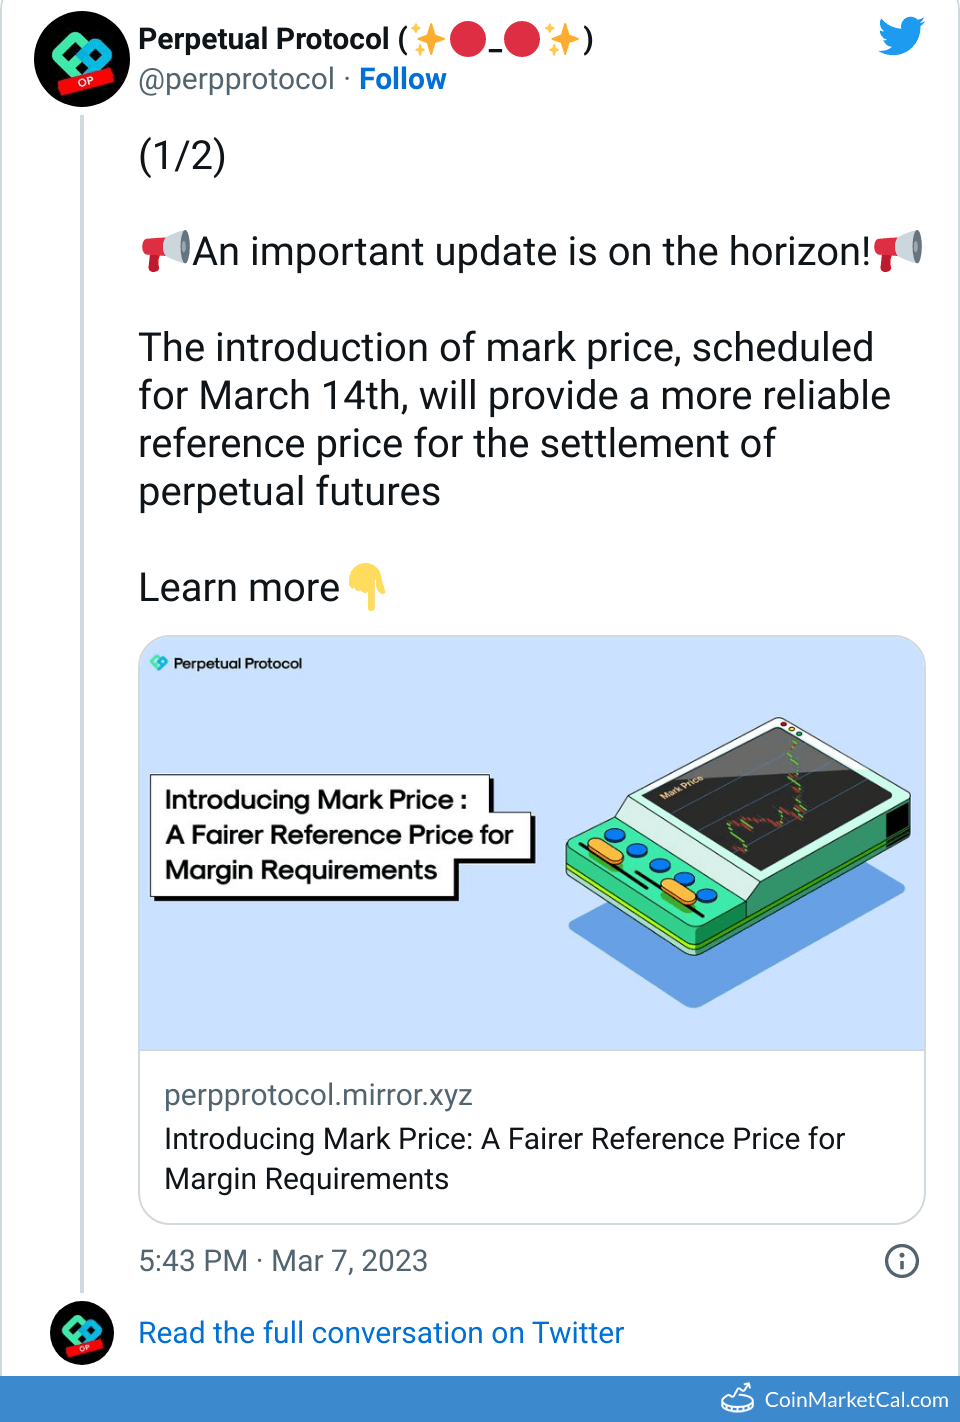Click the @perpprotocol handle
Viewport: 960px width, 1422px height.
236,79
